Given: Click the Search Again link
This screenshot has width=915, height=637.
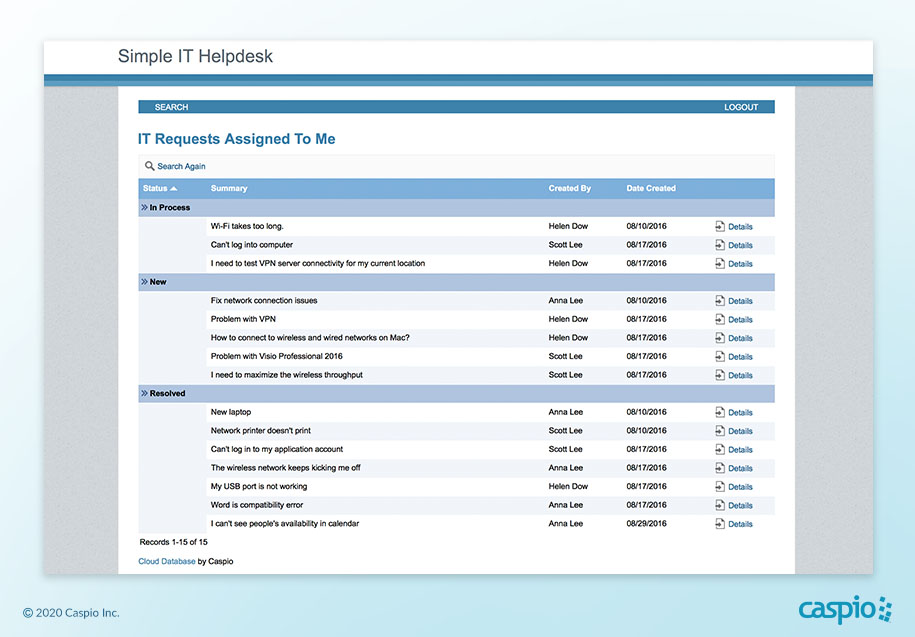Looking at the screenshot, I should pyautogui.click(x=181, y=166).
